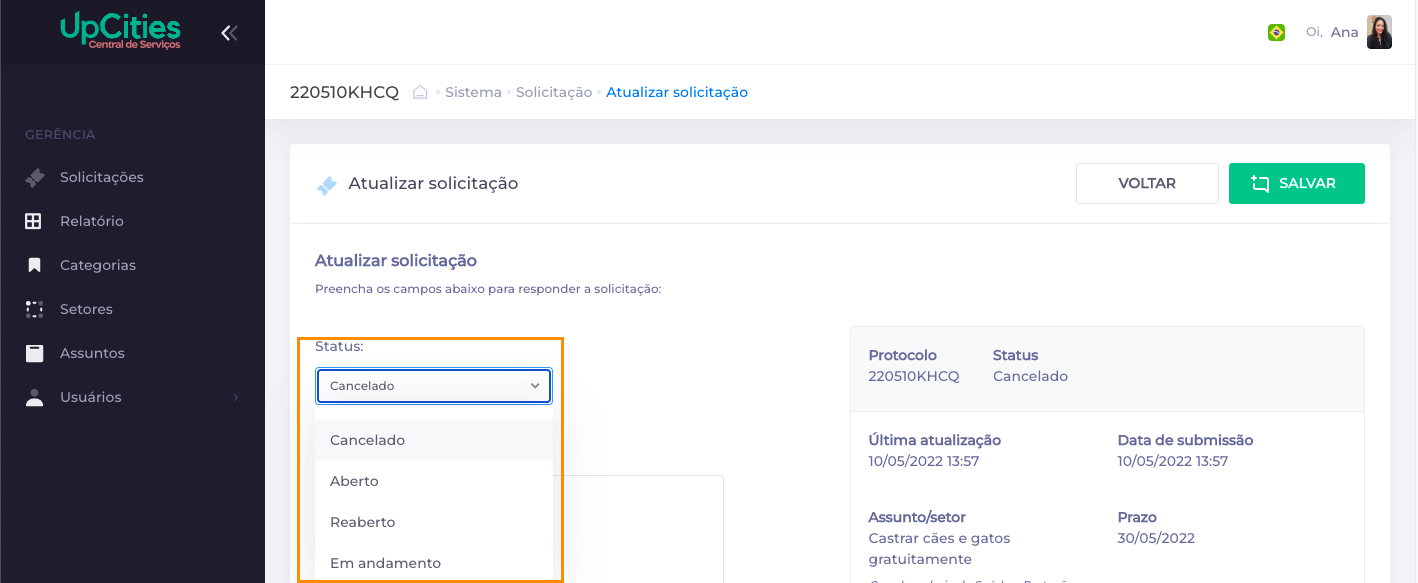Click the ticket icon beside Atualizar solicitação title

[326, 185]
